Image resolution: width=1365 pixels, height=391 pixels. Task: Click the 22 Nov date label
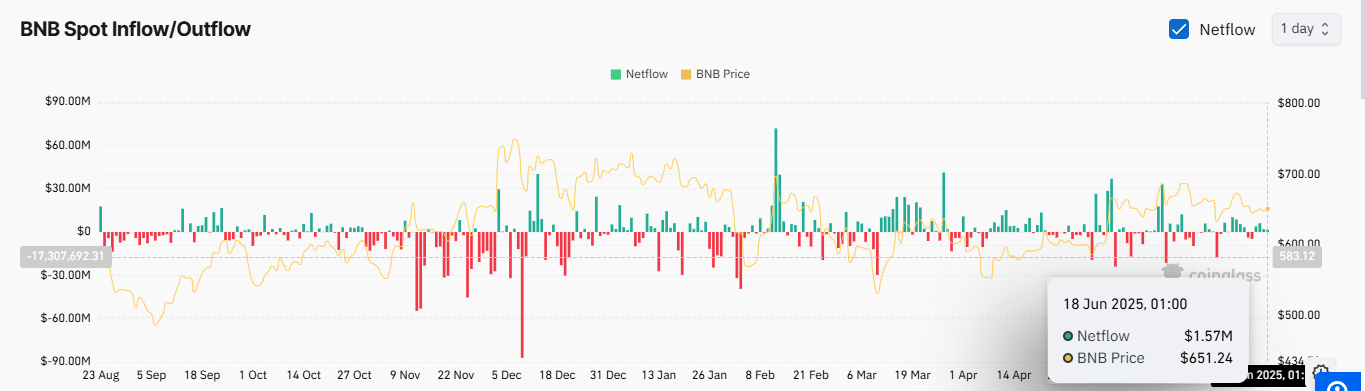click(456, 376)
